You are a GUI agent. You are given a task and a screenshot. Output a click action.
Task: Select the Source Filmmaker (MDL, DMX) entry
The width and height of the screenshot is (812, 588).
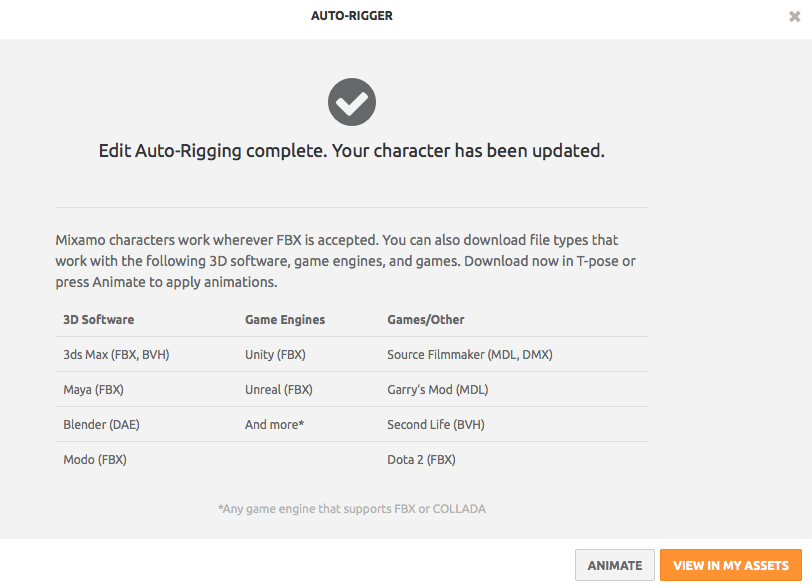point(470,355)
